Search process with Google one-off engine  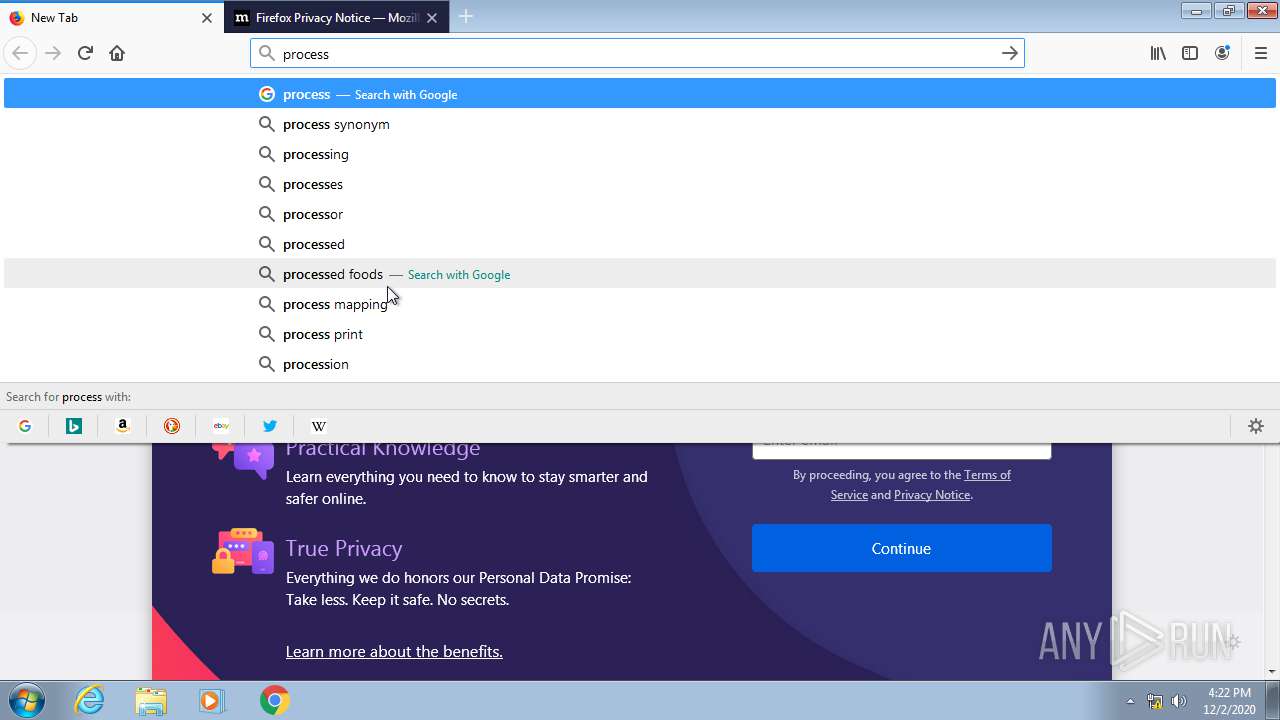[25, 426]
